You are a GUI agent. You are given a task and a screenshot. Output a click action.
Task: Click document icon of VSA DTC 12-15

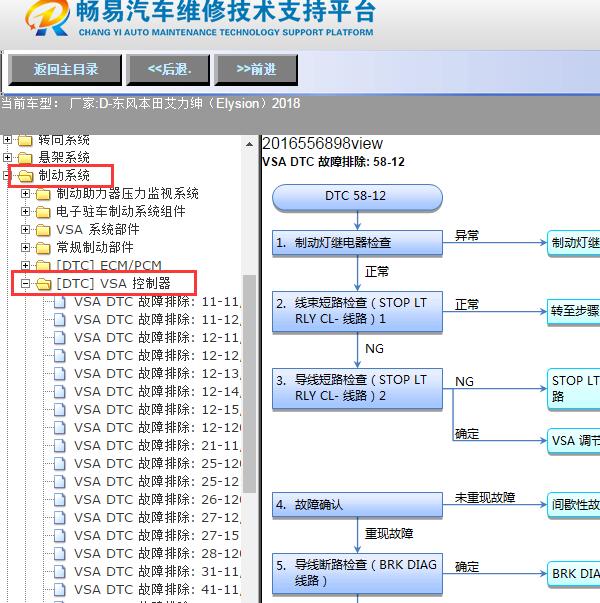60,410
